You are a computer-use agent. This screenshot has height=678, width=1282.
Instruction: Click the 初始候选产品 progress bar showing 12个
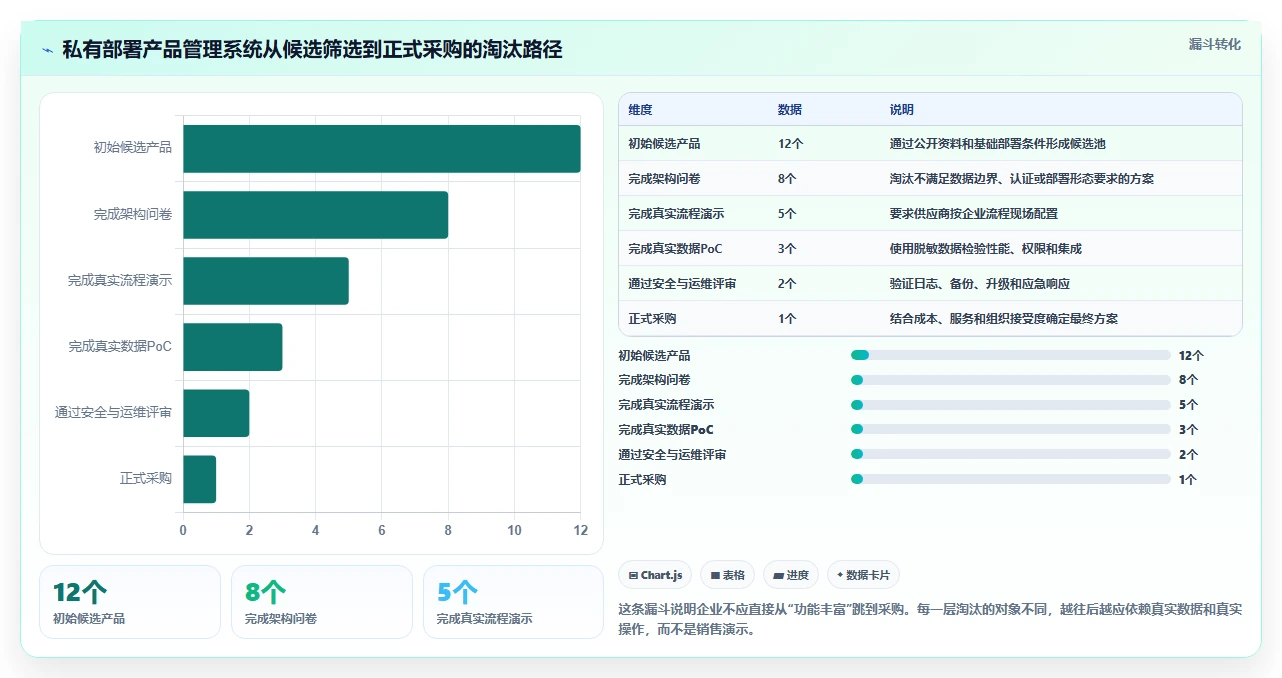point(1010,355)
